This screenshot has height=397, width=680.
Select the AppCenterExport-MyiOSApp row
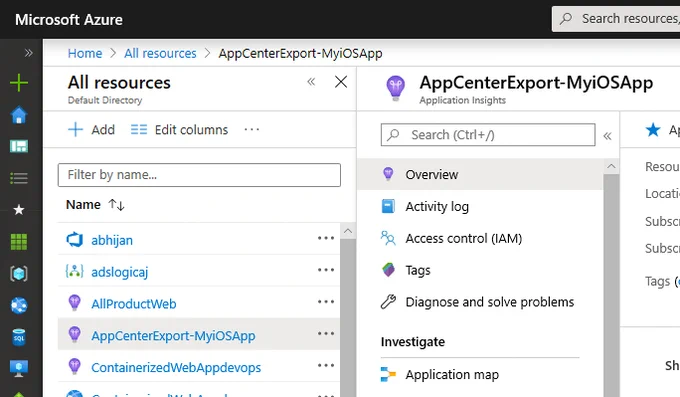click(x=199, y=334)
